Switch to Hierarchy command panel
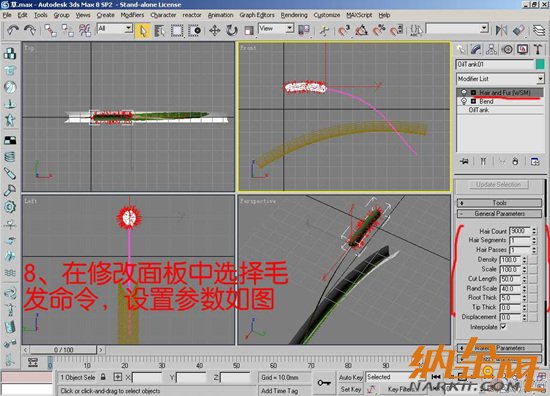 click(491, 49)
